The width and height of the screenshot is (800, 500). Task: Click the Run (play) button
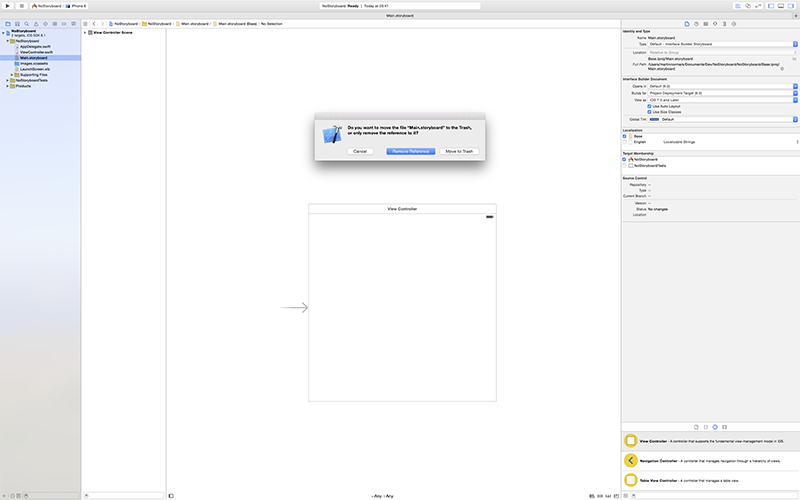point(7,6)
